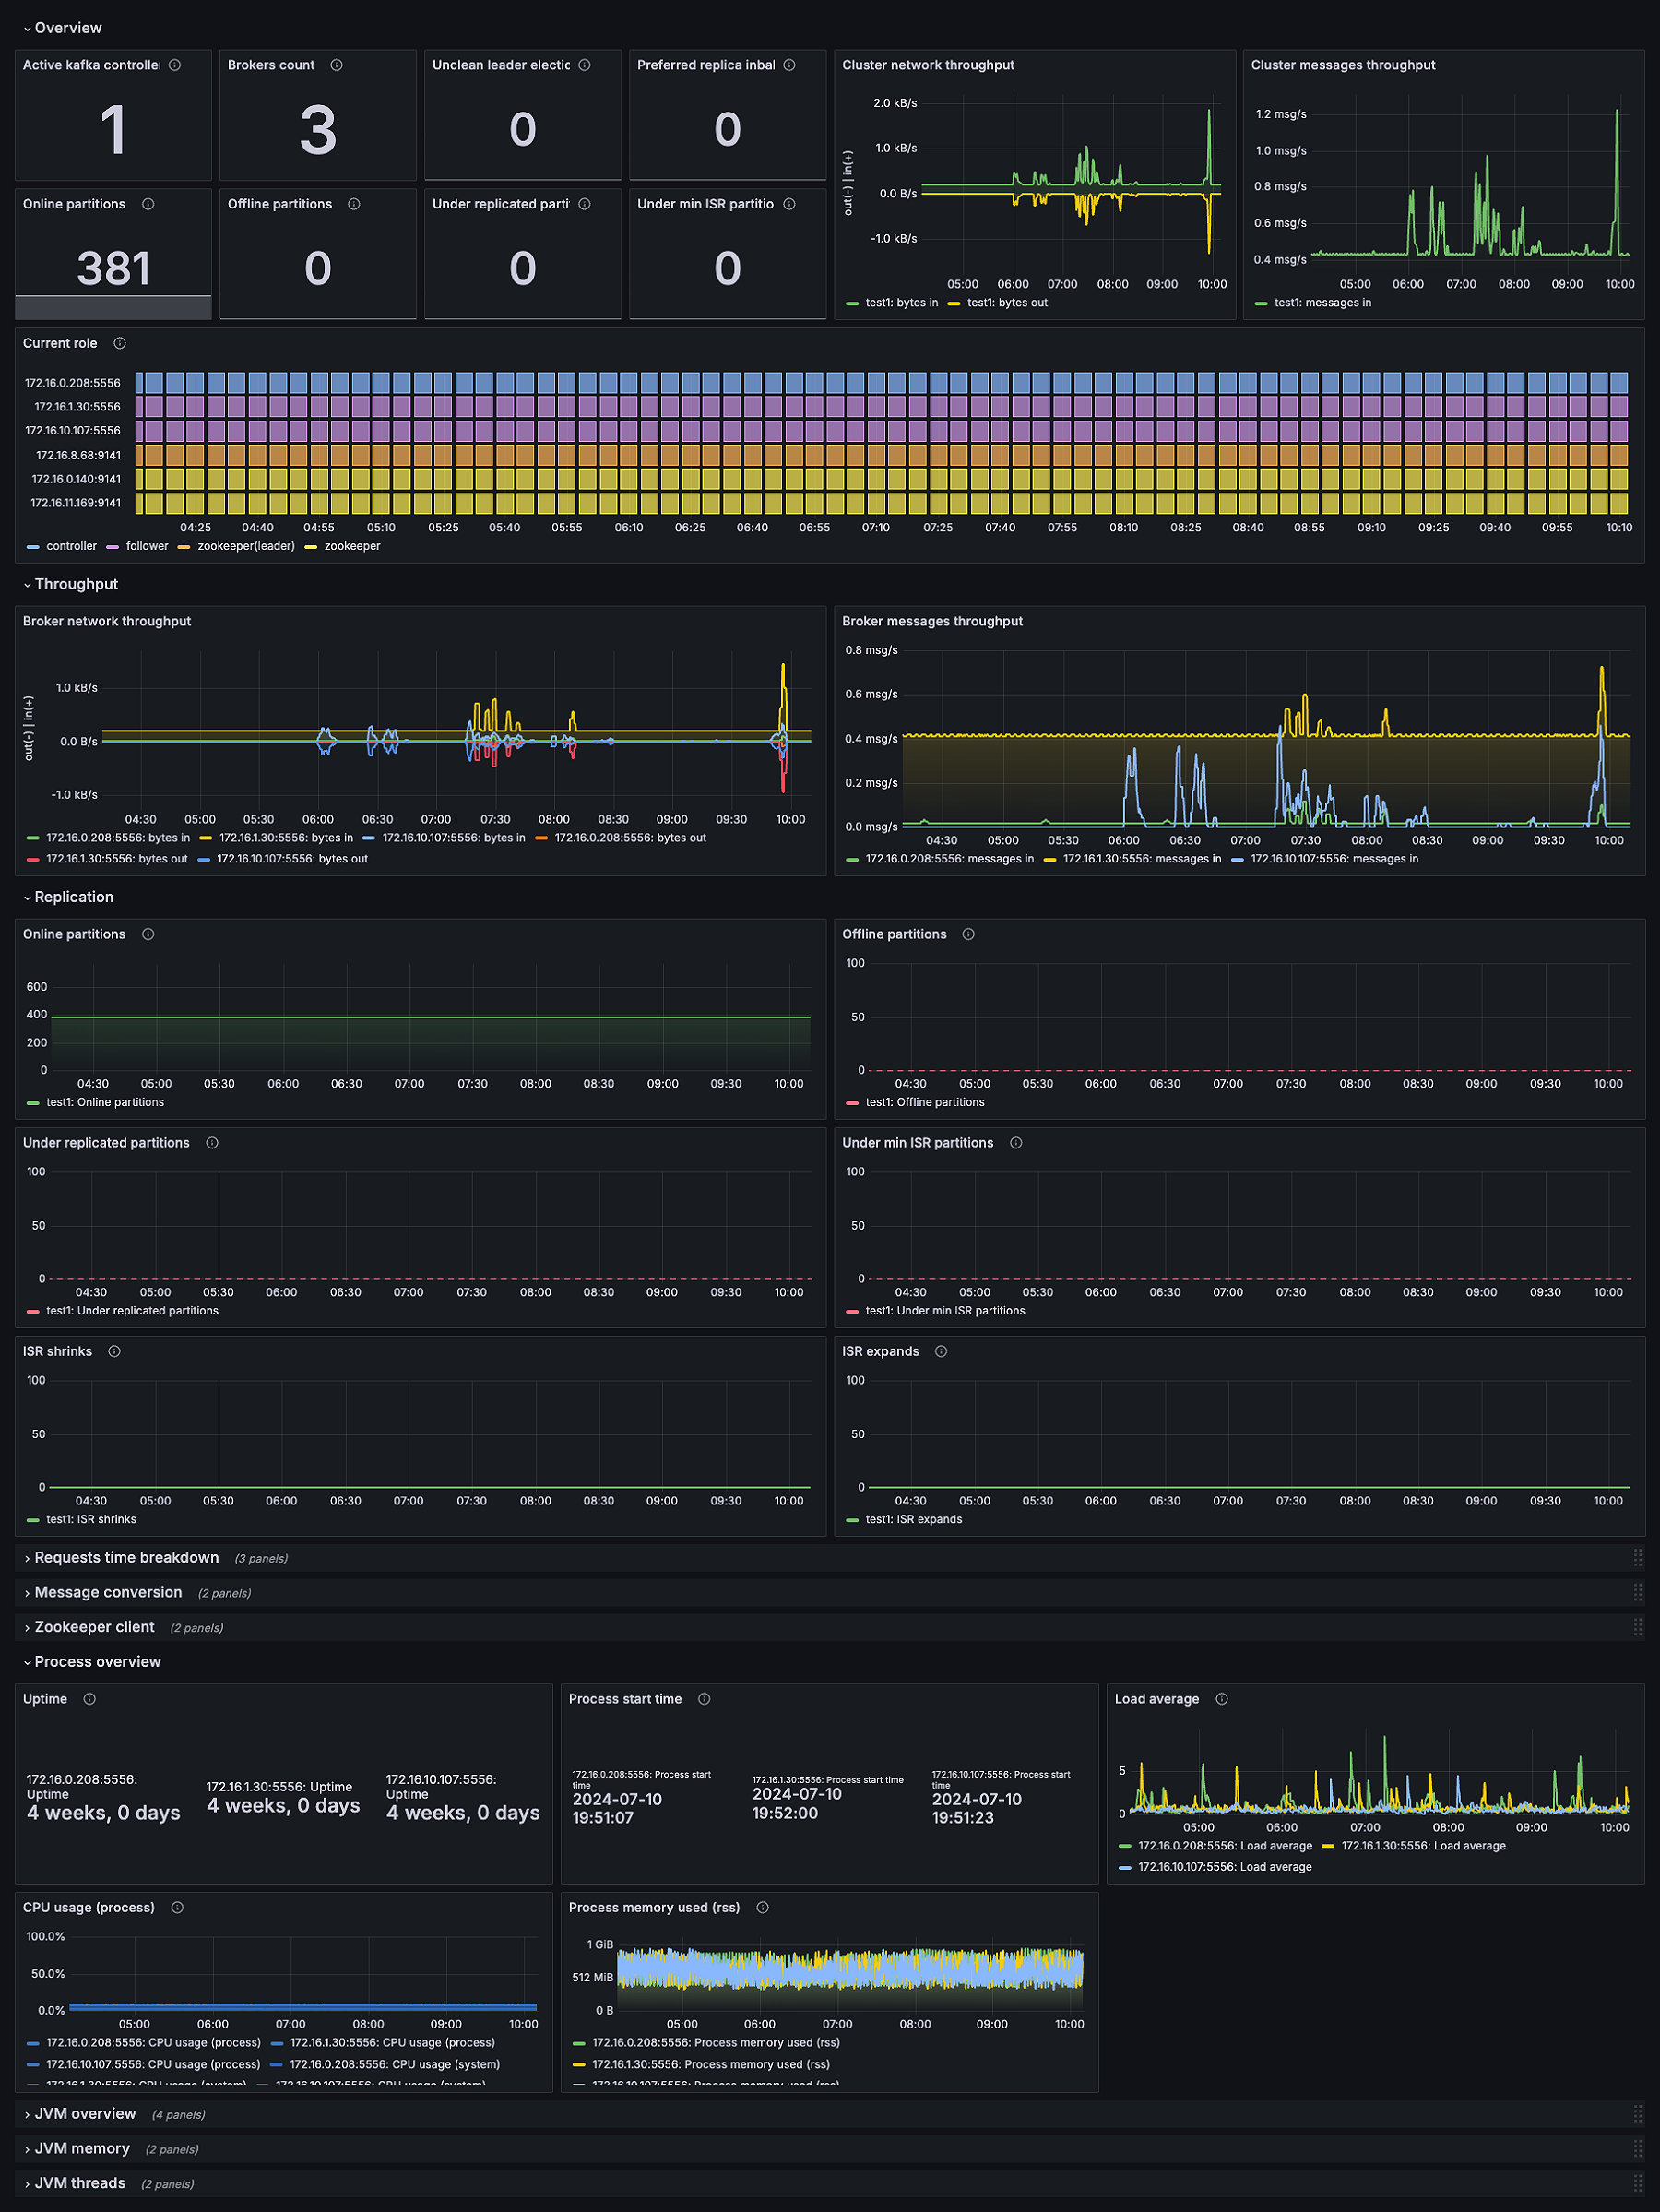Click the green 'test1: messages in' legend color

coord(1261,303)
